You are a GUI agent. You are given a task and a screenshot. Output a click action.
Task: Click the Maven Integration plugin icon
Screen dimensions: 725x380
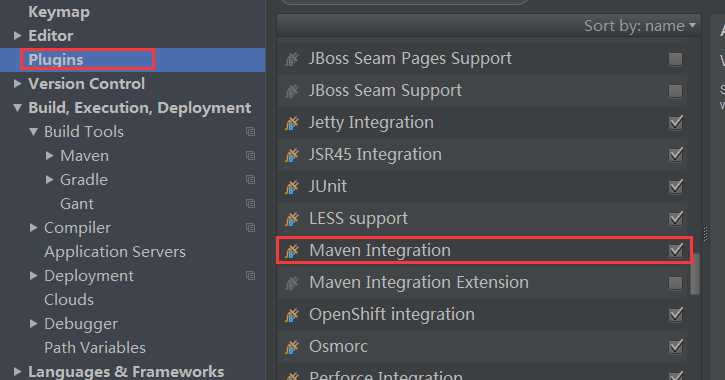coord(292,251)
